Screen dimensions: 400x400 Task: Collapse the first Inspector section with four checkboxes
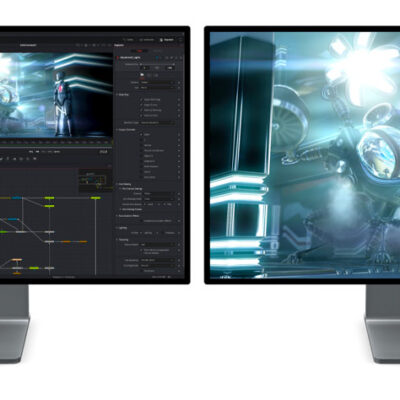tap(122, 95)
